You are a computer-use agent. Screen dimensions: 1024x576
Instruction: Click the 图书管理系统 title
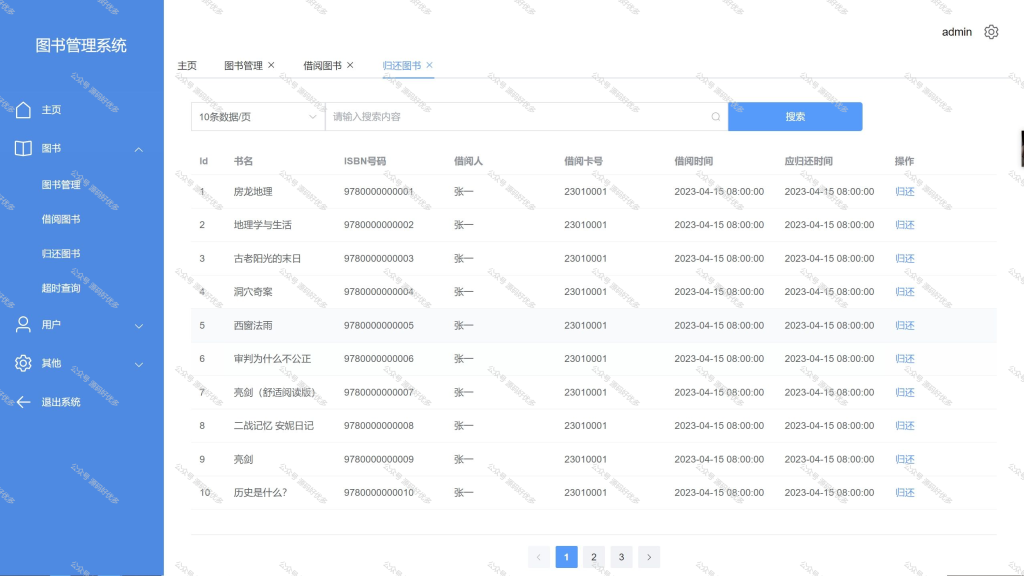(81, 46)
